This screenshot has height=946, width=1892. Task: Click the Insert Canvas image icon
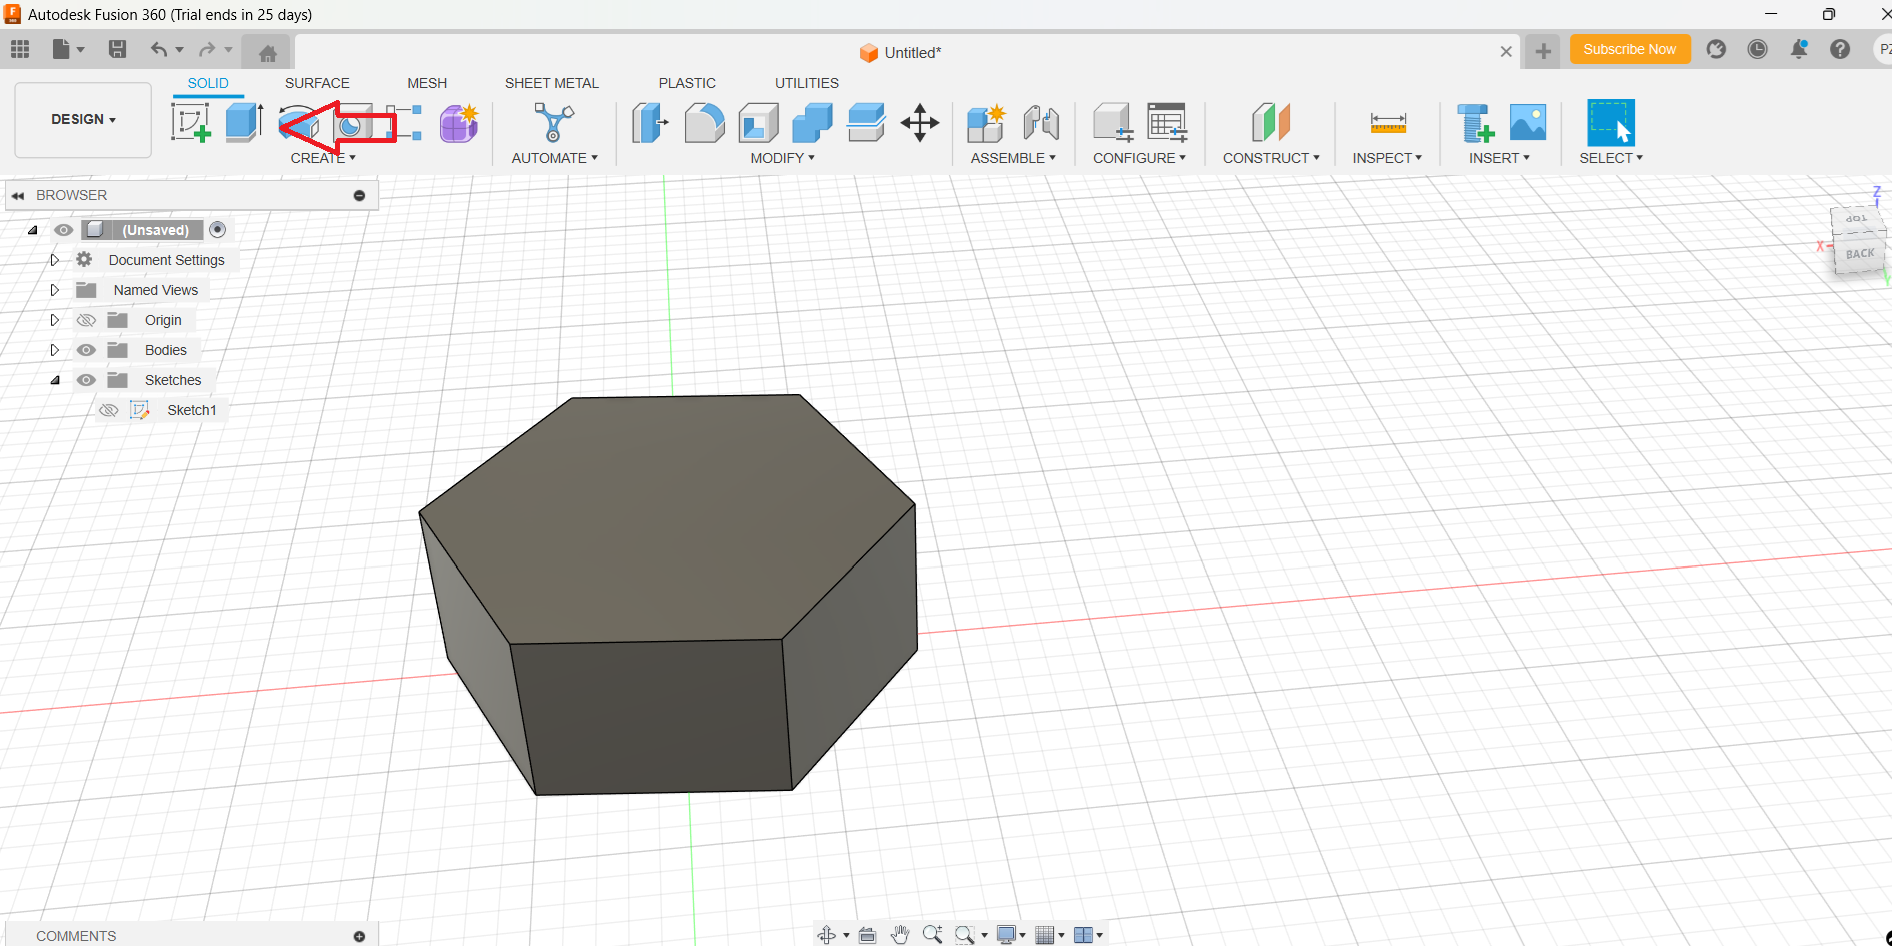click(x=1527, y=123)
